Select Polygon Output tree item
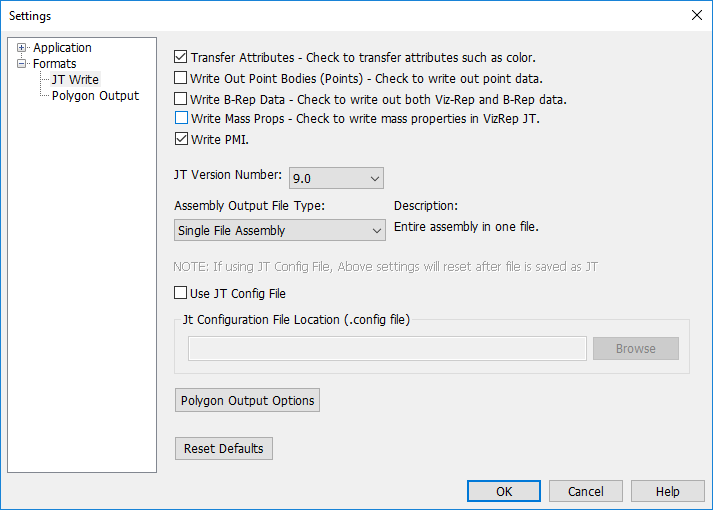713x510 pixels. pos(95,96)
